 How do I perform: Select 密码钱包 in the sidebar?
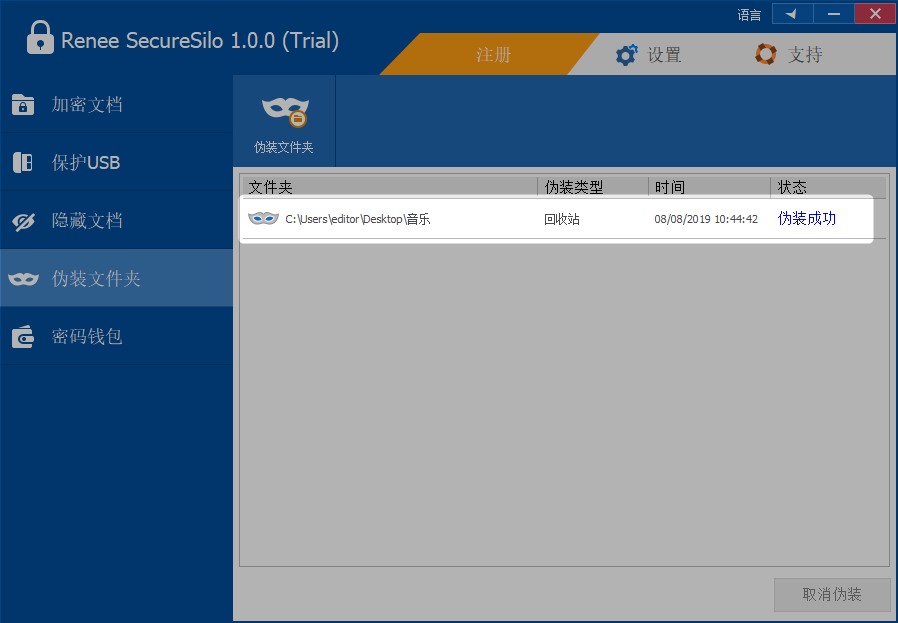click(116, 336)
